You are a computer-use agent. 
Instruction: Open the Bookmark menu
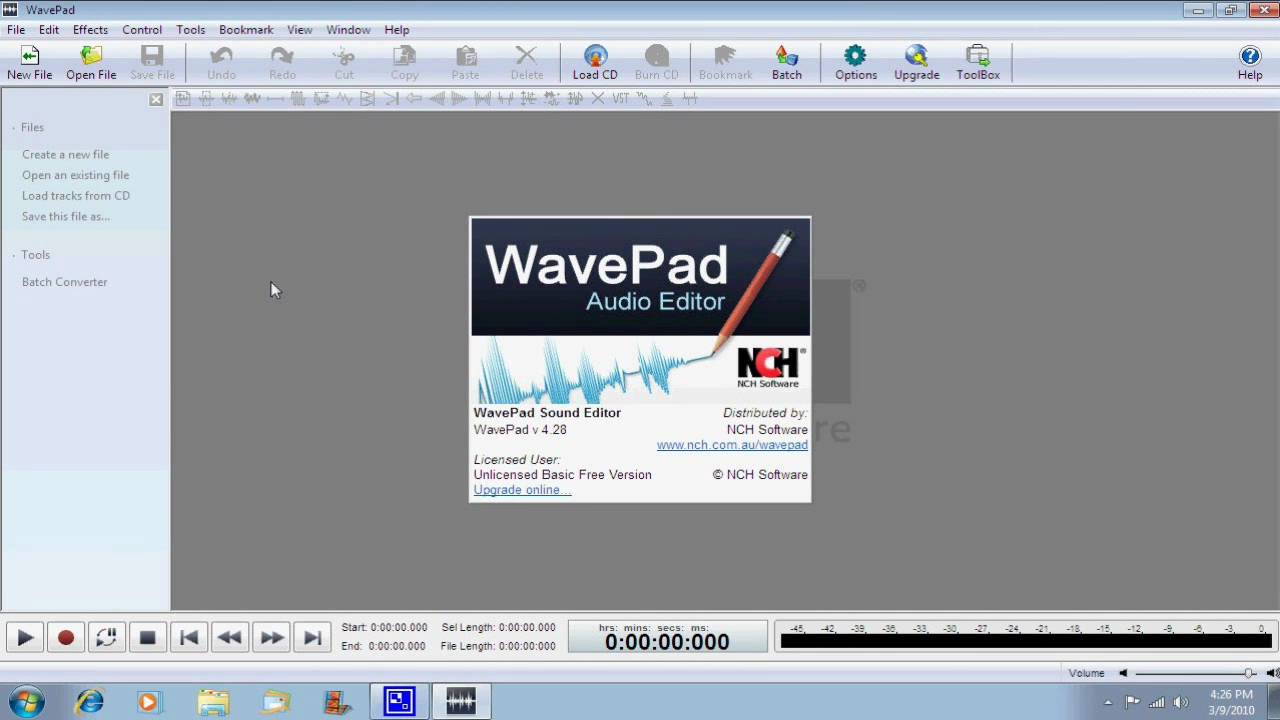point(246,30)
